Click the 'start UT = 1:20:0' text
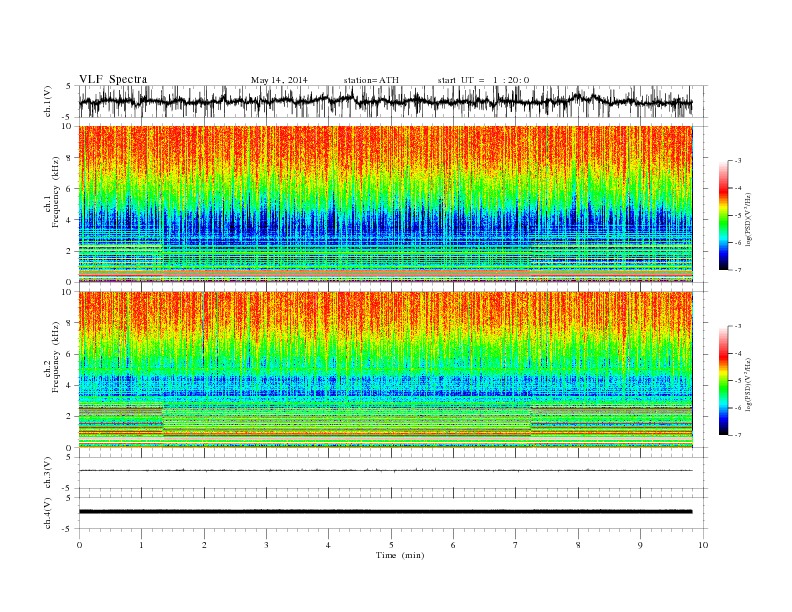 pos(483,80)
